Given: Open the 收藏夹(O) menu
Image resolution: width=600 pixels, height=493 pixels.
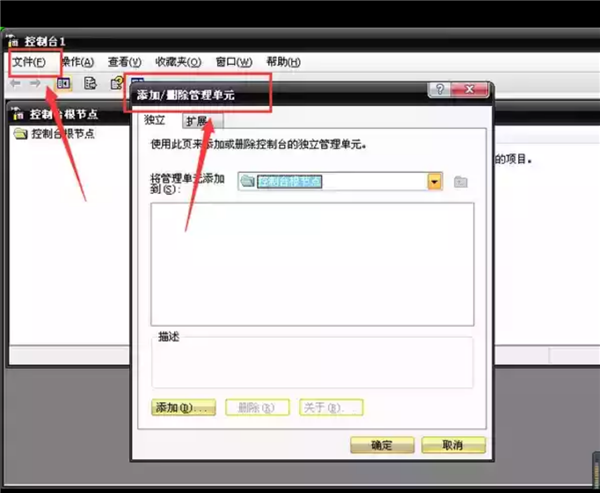Looking at the screenshot, I should click(x=180, y=62).
